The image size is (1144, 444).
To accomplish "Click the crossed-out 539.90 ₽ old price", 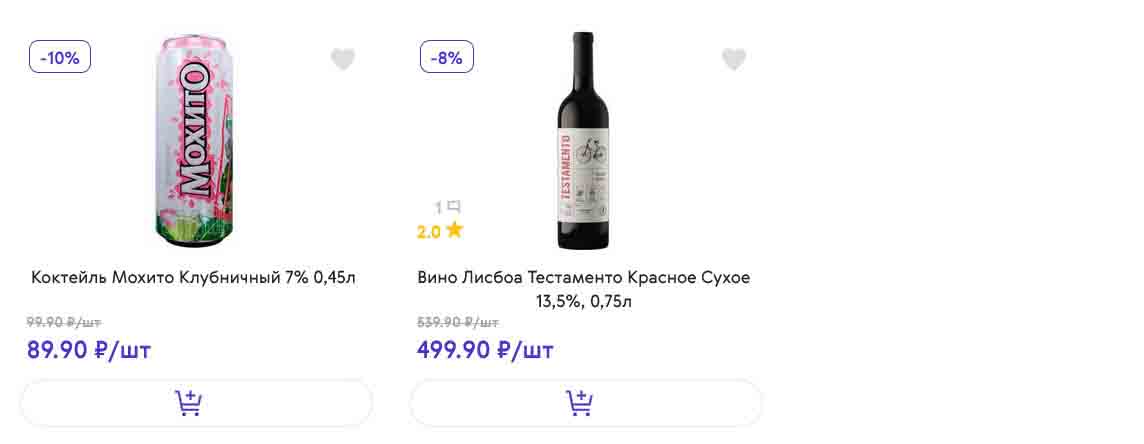I will click(x=457, y=322).
